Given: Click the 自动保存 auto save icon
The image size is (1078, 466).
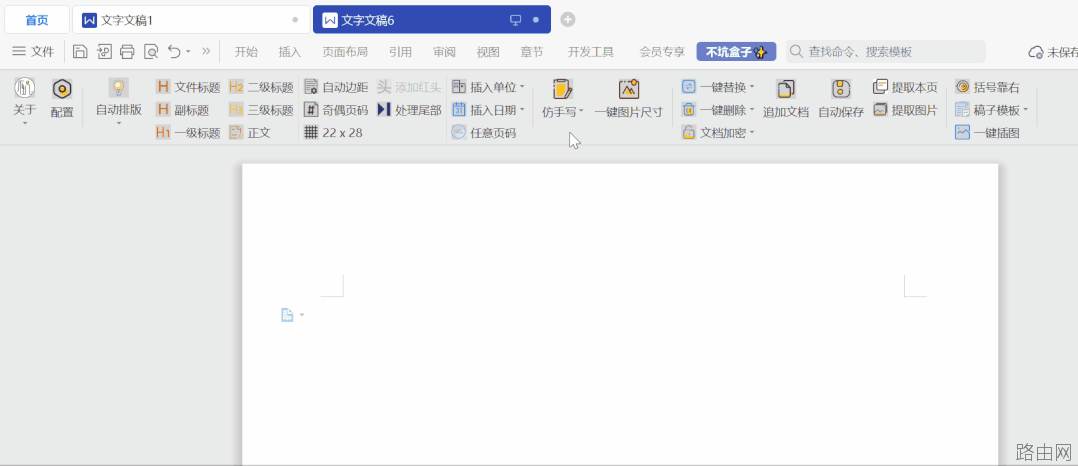Looking at the screenshot, I should 841,89.
